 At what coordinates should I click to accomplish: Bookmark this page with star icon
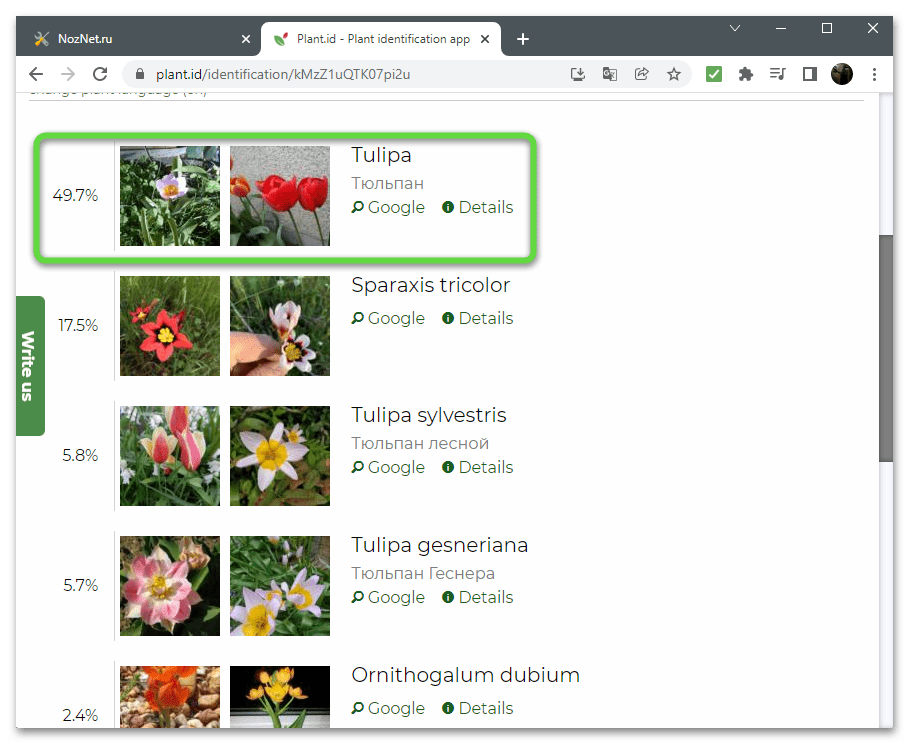pos(673,74)
